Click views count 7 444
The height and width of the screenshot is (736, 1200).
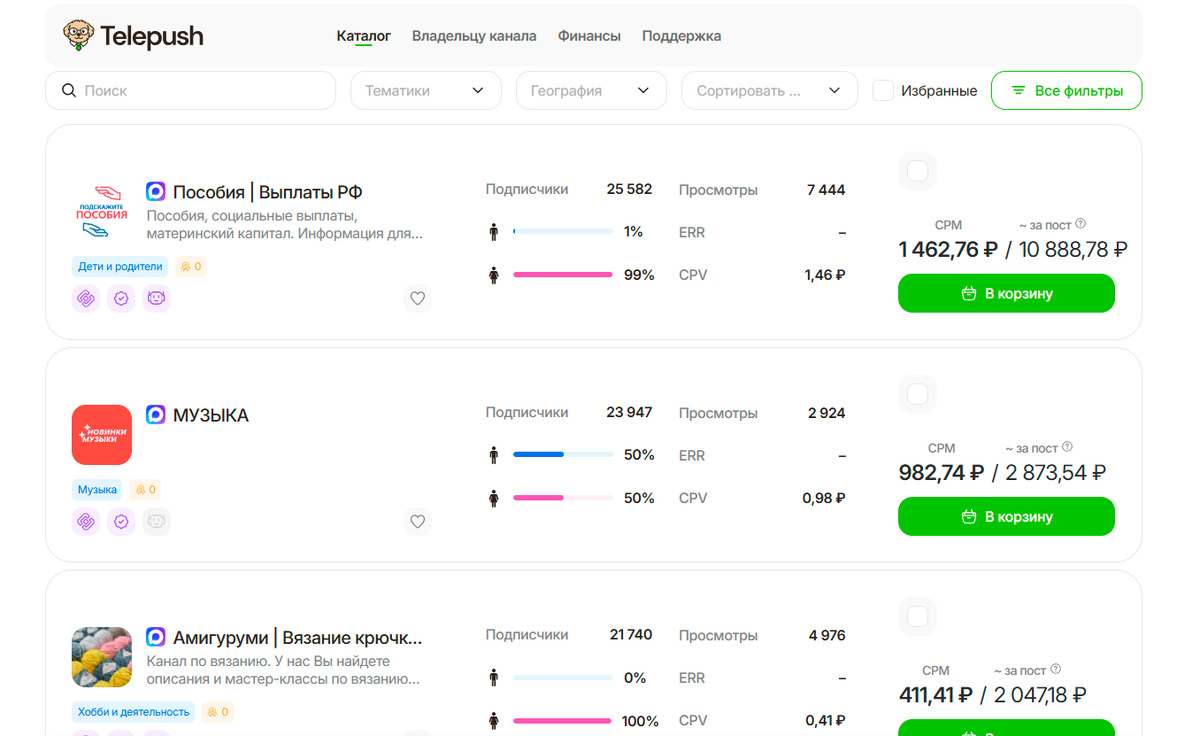tap(826, 189)
